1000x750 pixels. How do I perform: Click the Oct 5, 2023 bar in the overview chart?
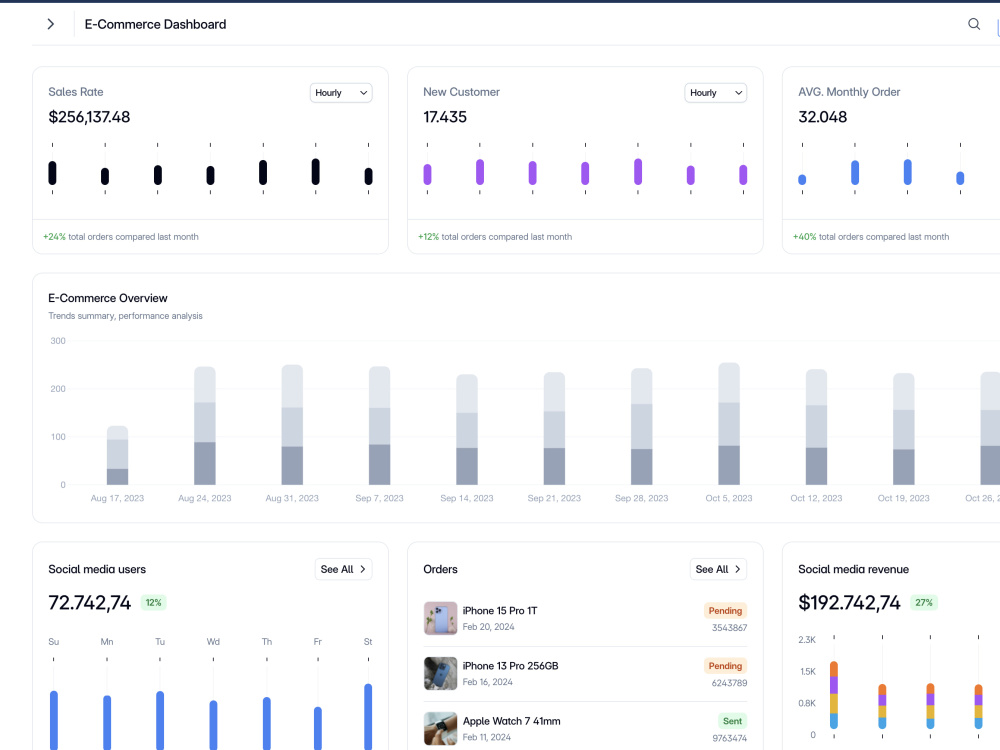tap(729, 424)
